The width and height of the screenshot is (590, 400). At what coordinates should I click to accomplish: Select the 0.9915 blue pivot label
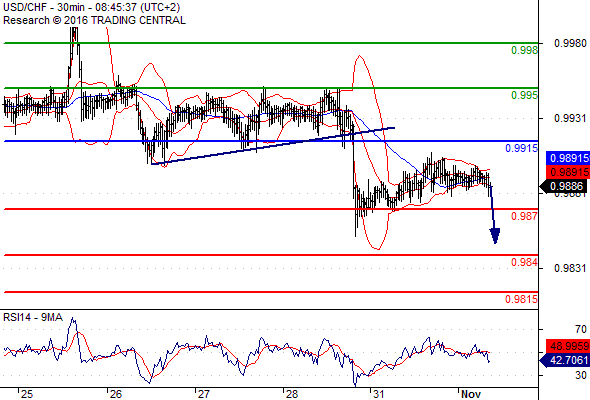(521, 148)
